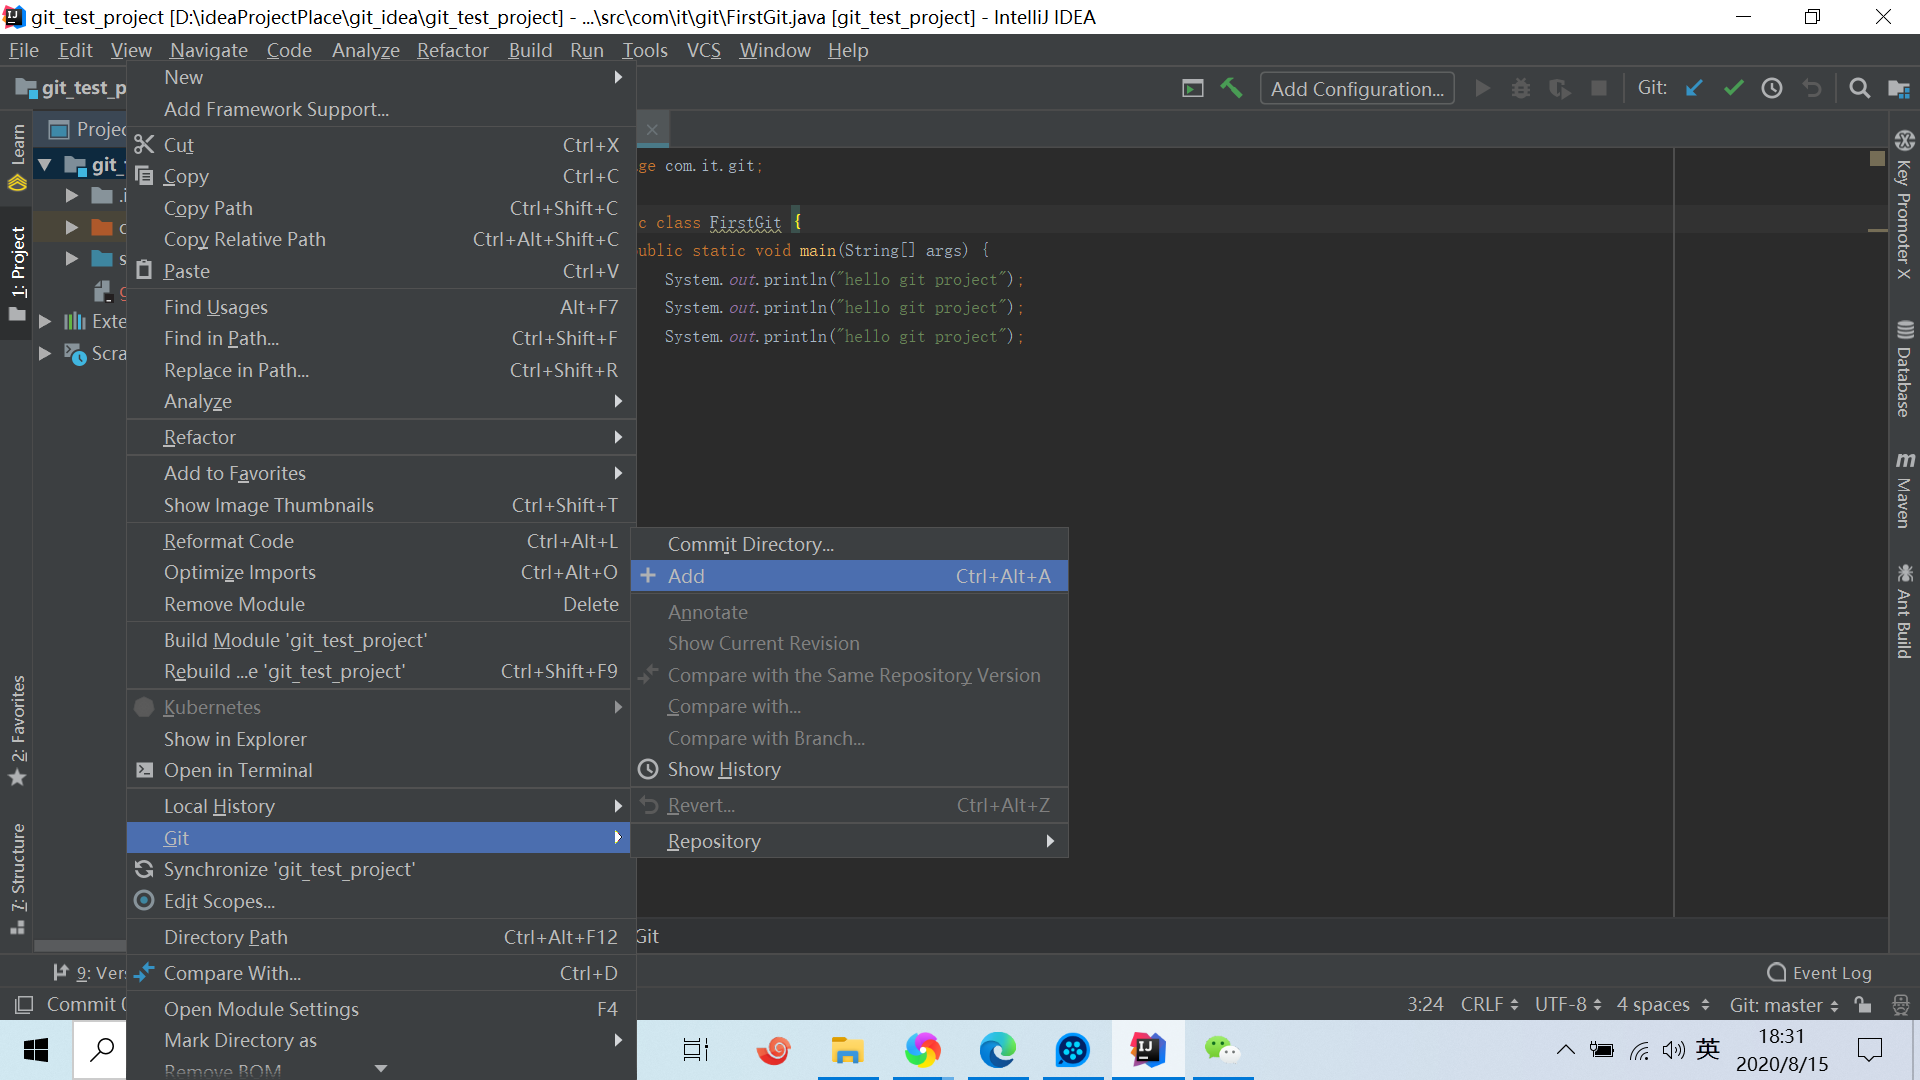Viewport: 1920px width, 1080px height.
Task: Click the yellow inspection indicator in editor gutter
Action: pyautogui.click(x=1877, y=159)
